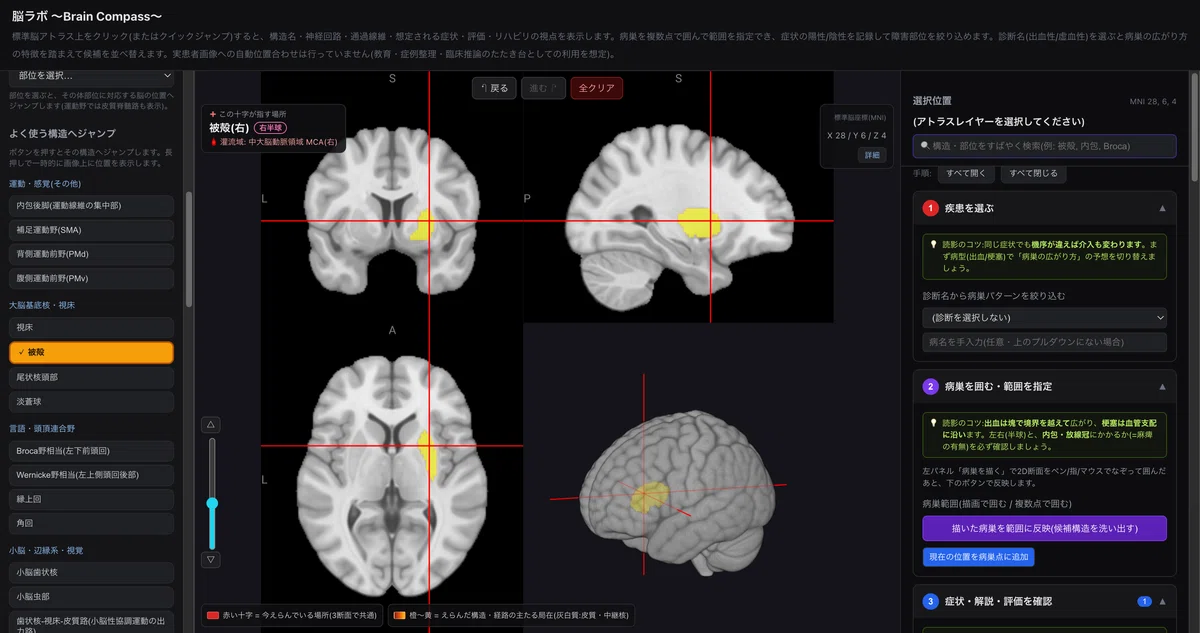The width and height of the screenshot is (1200, 633).
Task: Click the purple step 2 number badge
Action: pyautogui.click(x=930, y=386)
